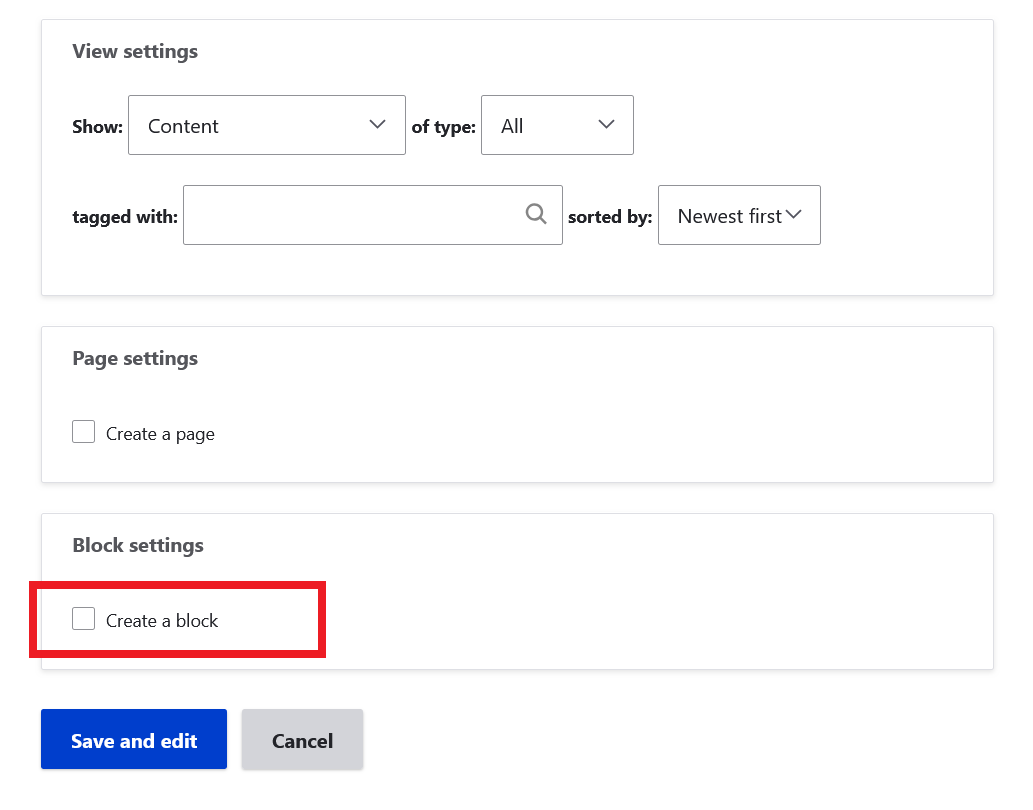Enable the Create a block checkbox
This screenshot has width=1033, height=810.
coord(83,618)
